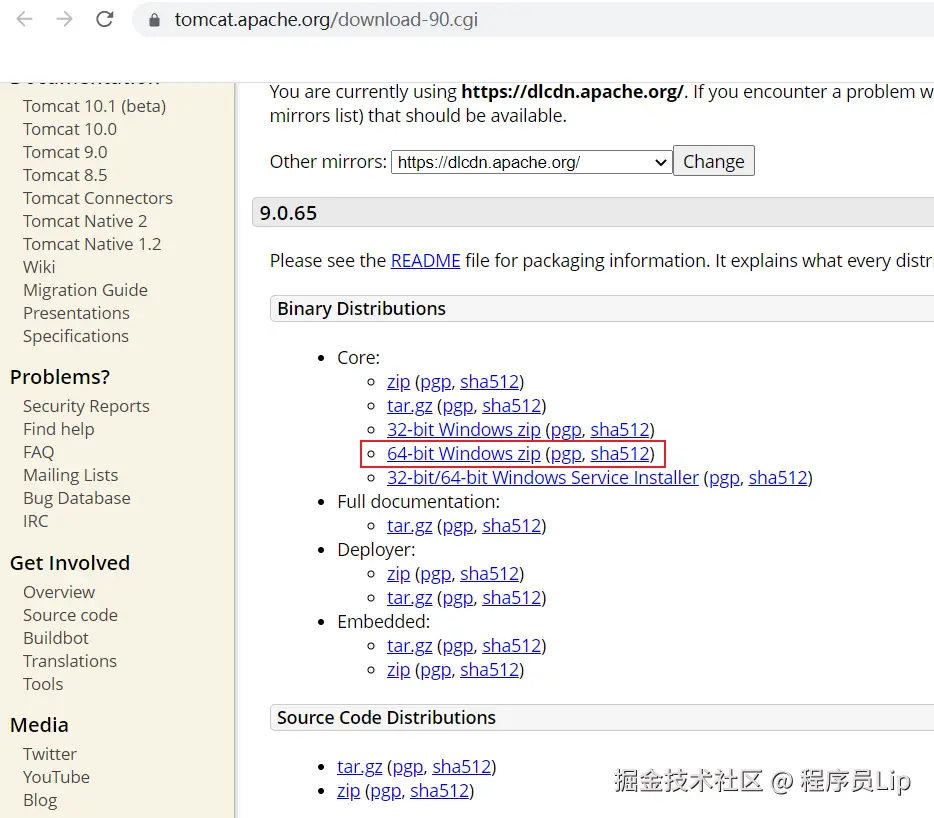
Task: Open Tomcat 10.0 sidebar link
Action: coord(70,129)
